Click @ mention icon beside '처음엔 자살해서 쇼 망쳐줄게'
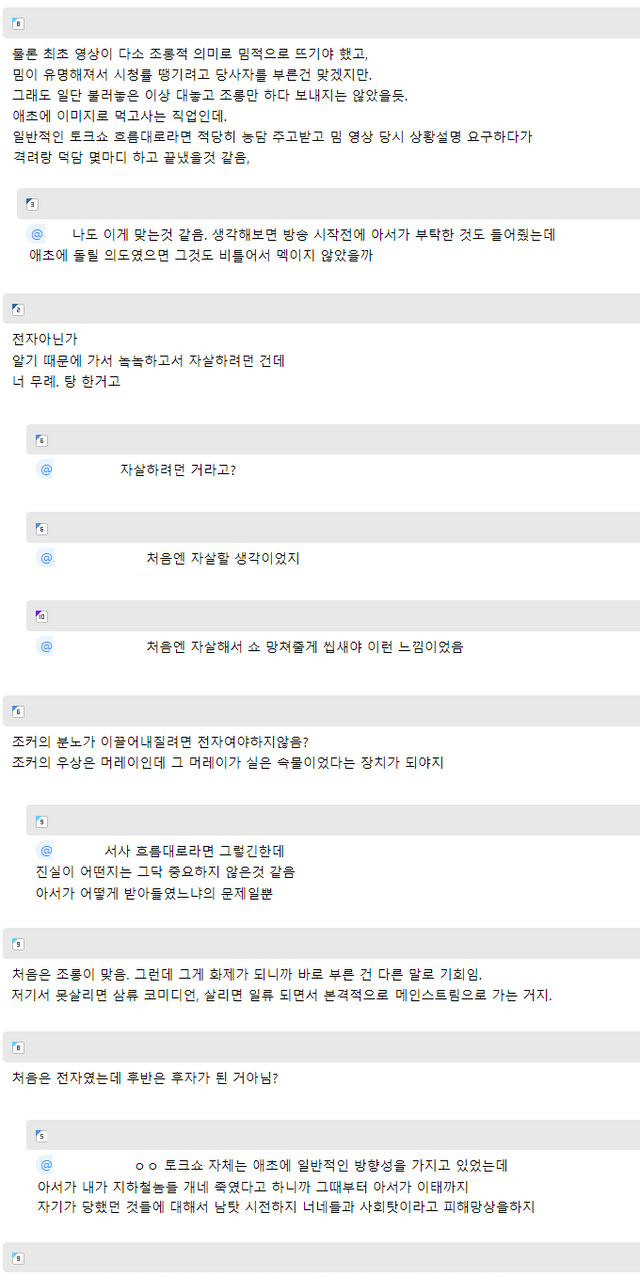This screenshot has height=1280, width=640. pyautogui.click(x=46, y=646)
